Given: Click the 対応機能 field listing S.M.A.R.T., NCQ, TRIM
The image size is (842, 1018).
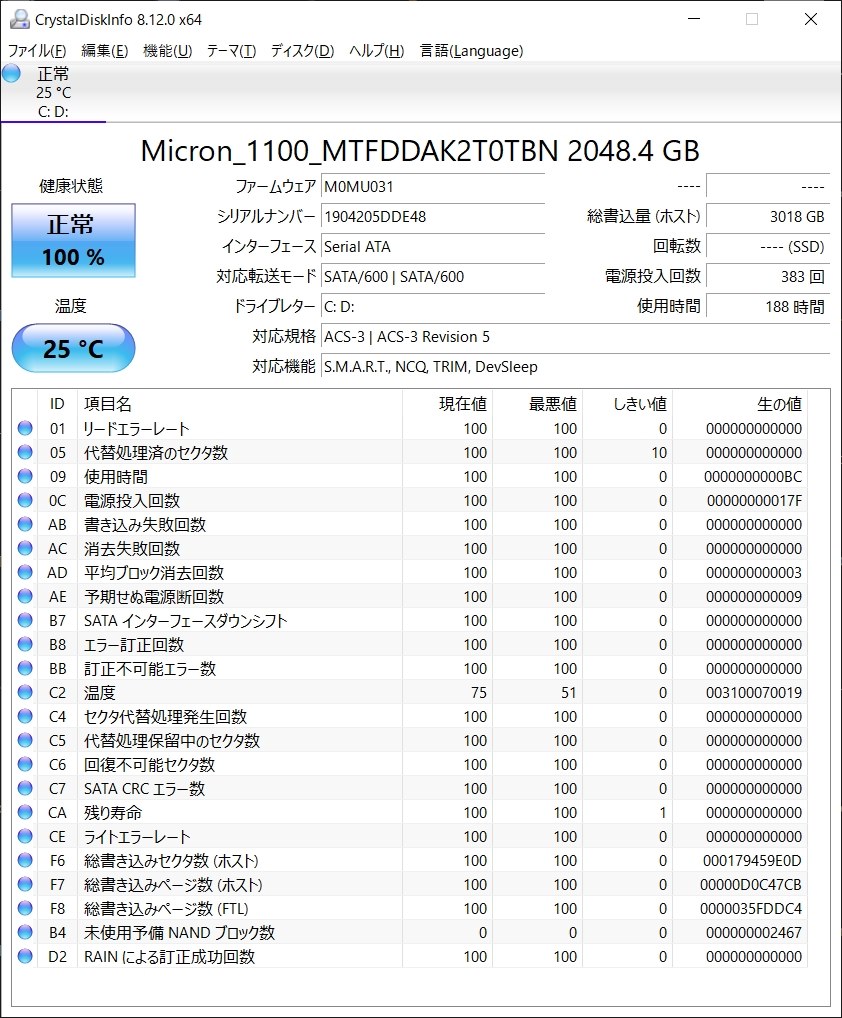Looking at the screenshot, I should click(575, 367).
